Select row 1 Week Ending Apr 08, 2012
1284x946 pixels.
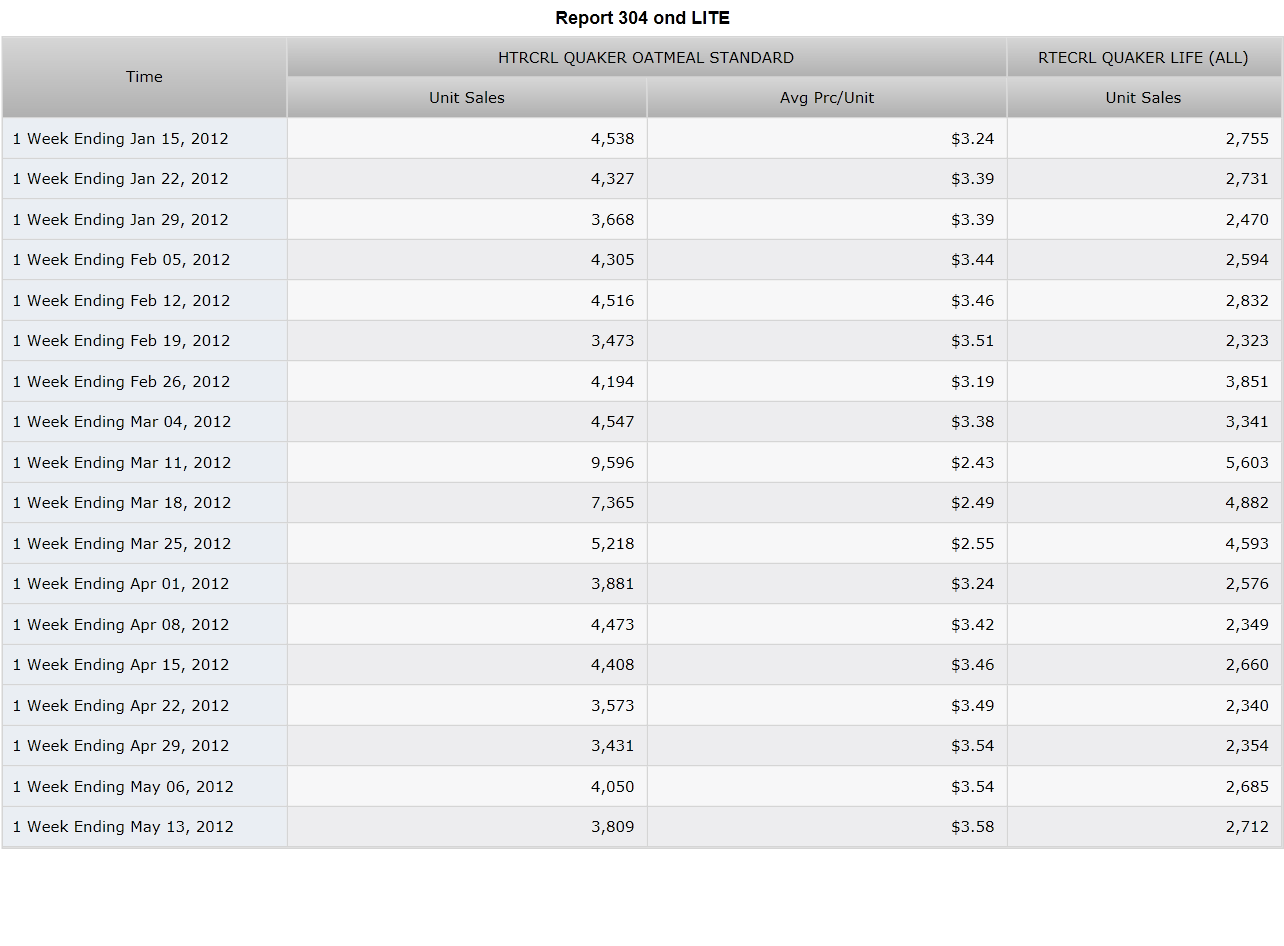642,625
